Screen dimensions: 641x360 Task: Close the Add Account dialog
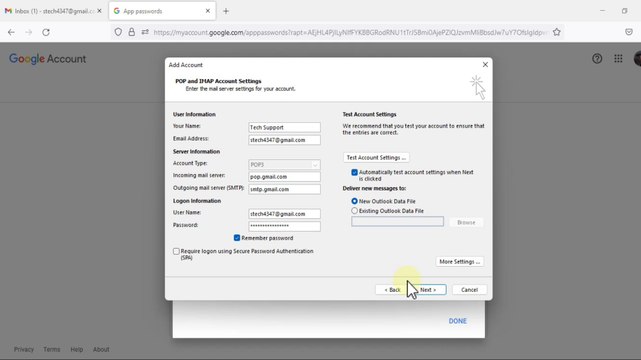pyautogui.click(x=485, y=65)
